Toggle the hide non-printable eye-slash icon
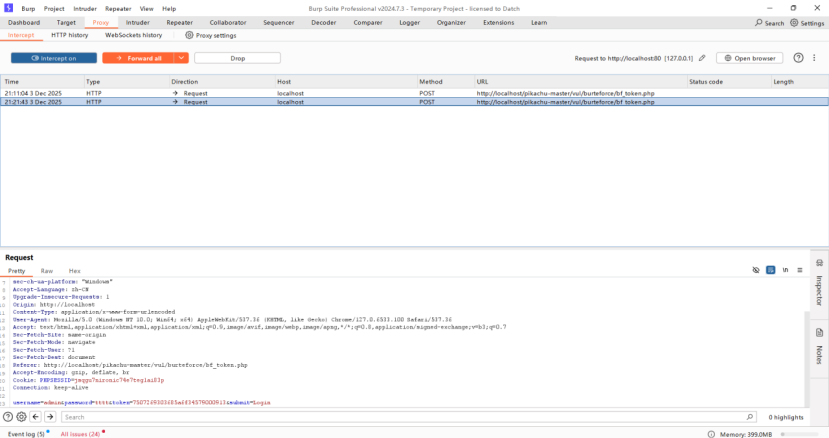Screen dimensions: 829x438 coord(756,270)
